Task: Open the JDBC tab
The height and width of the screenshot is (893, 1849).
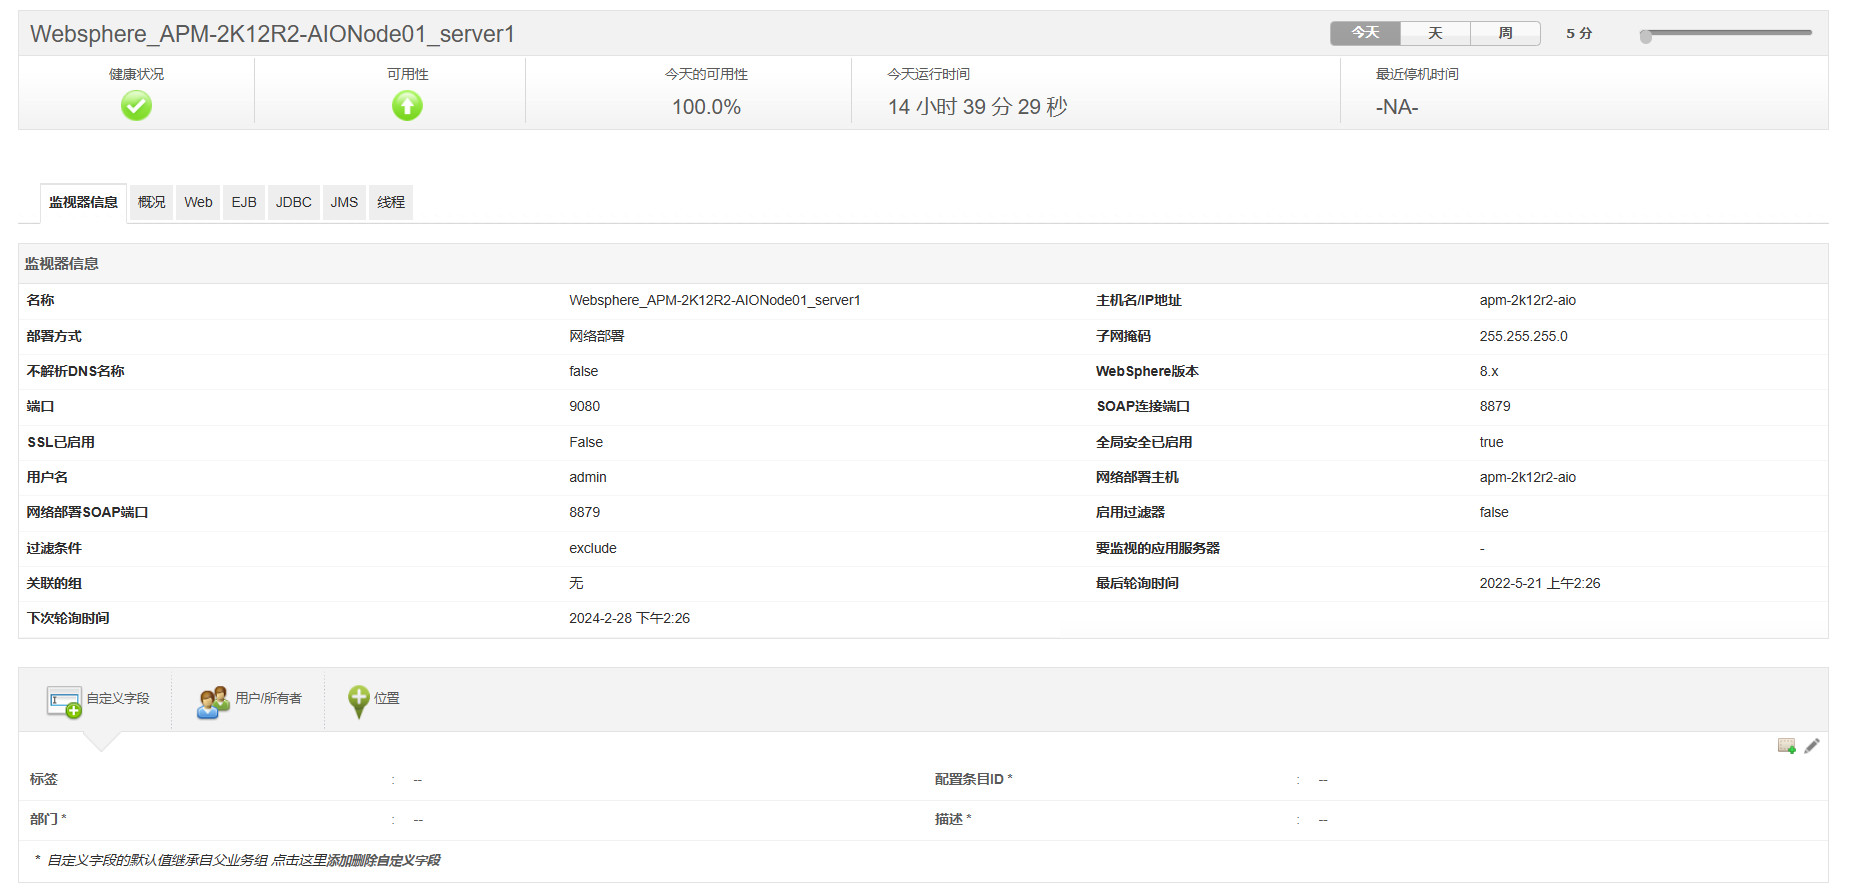Action: (294, 202)
